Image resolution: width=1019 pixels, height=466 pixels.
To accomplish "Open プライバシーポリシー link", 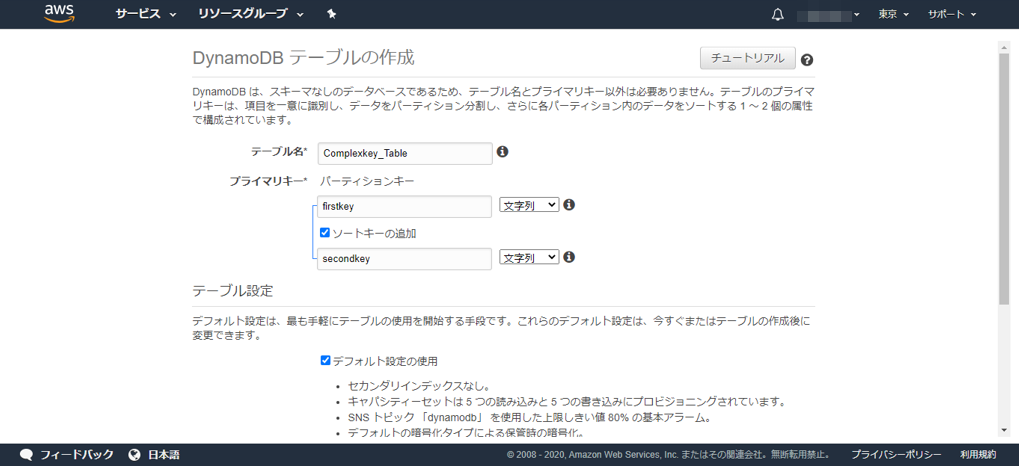I will [x=896, y=454].
